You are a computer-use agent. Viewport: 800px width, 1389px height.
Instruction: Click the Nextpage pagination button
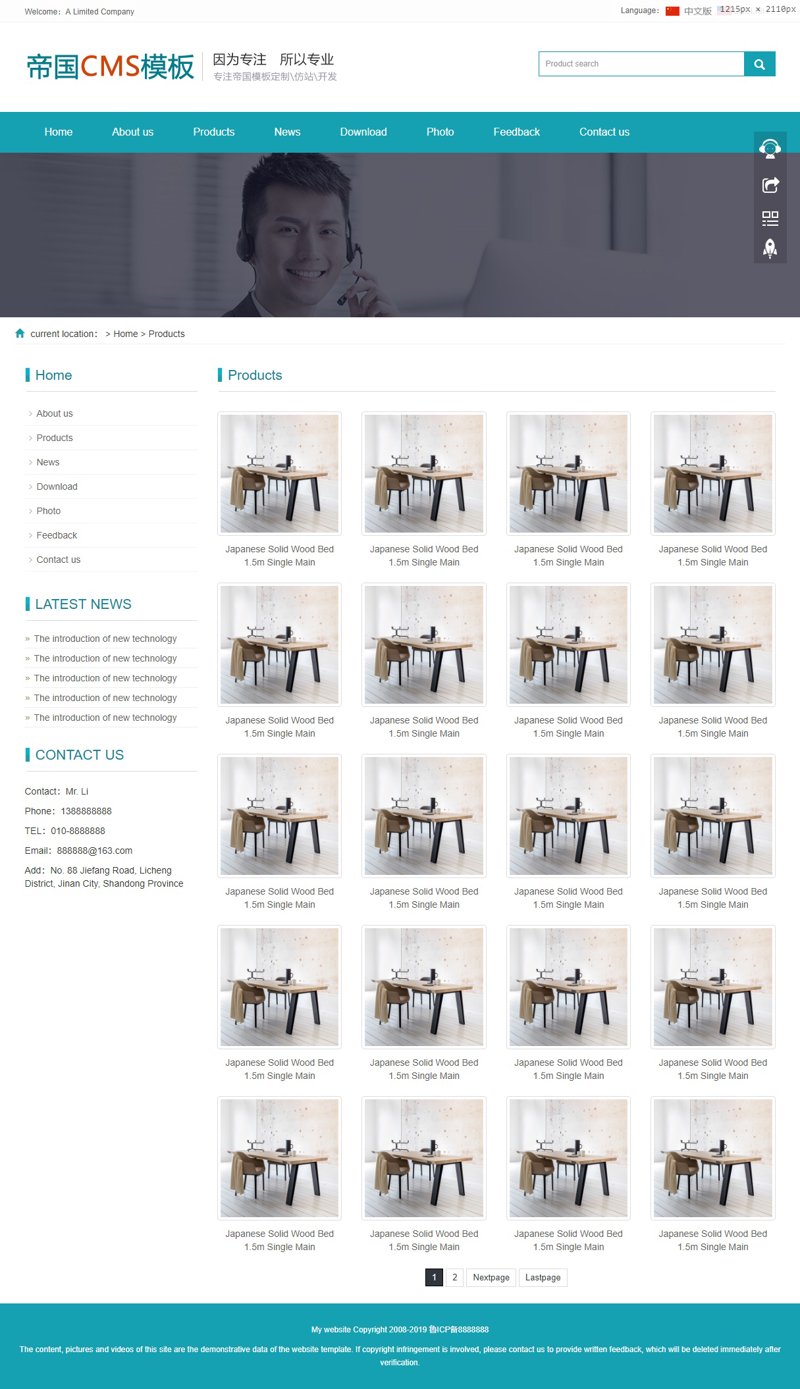pos(491,1277)
